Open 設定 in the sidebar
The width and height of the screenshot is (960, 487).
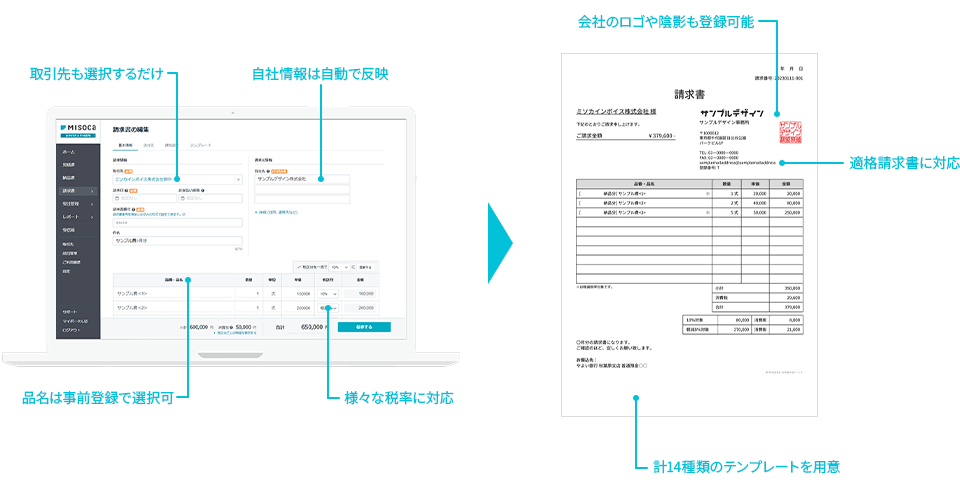point(66,270)
